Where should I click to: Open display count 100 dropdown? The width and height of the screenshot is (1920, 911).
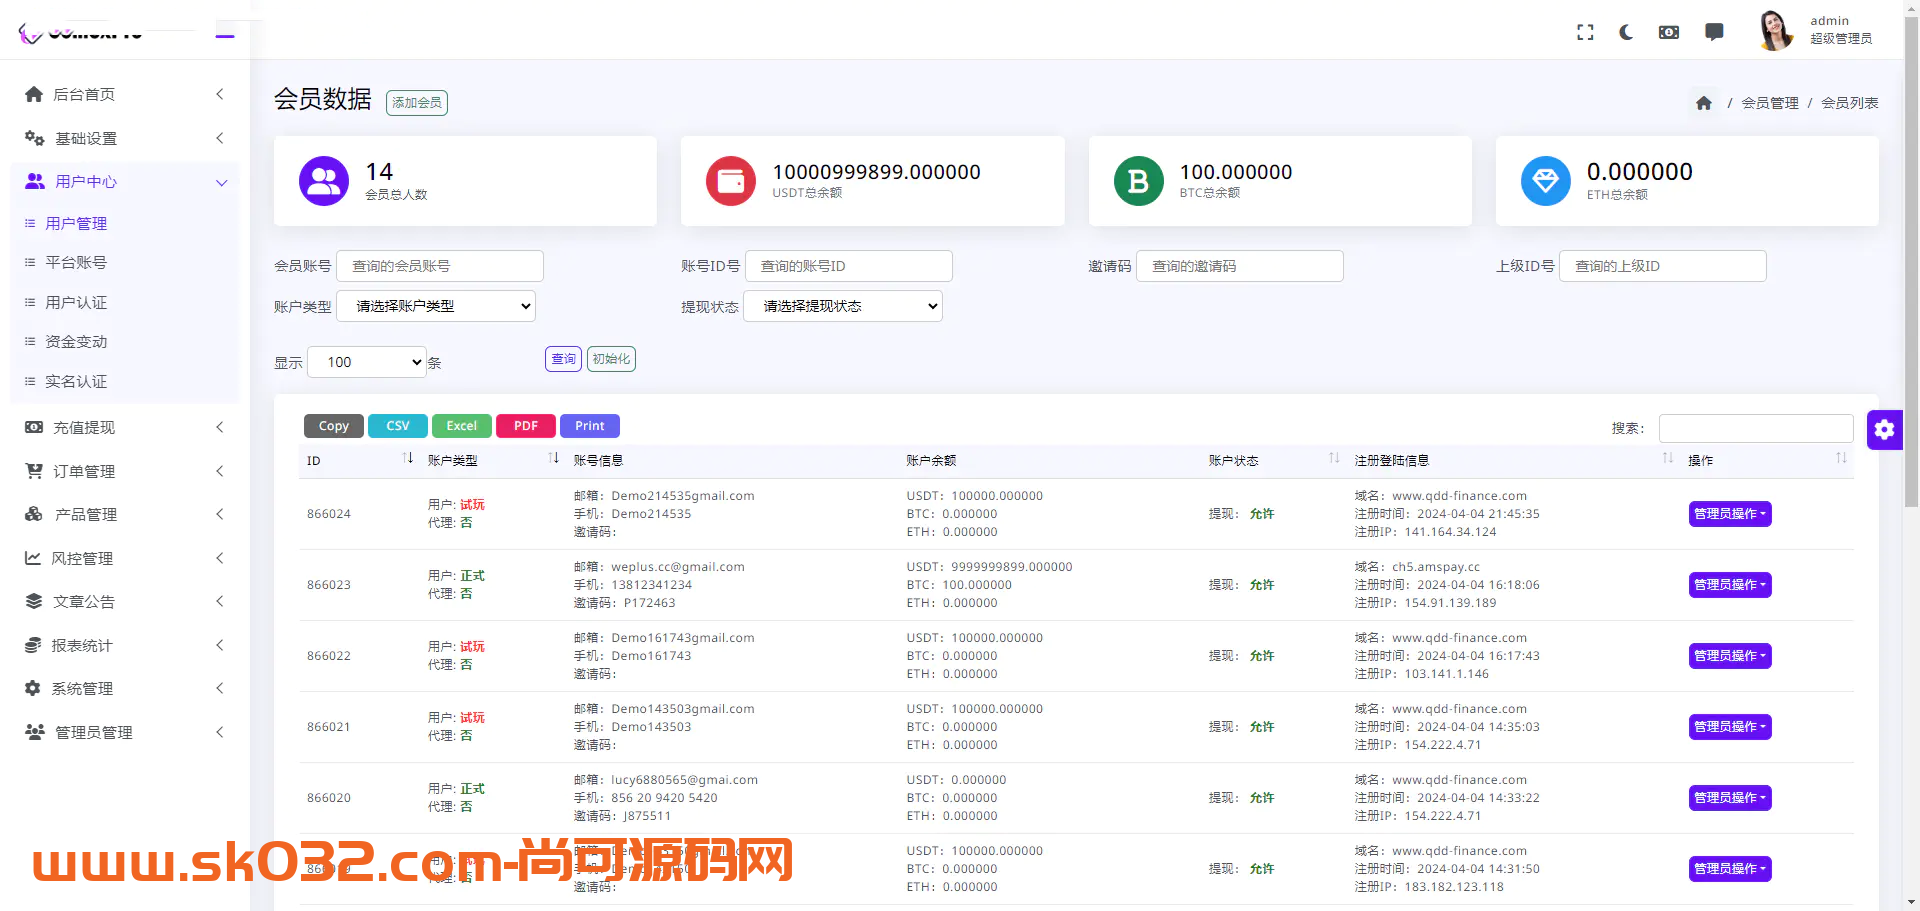(x=367, y=362)
